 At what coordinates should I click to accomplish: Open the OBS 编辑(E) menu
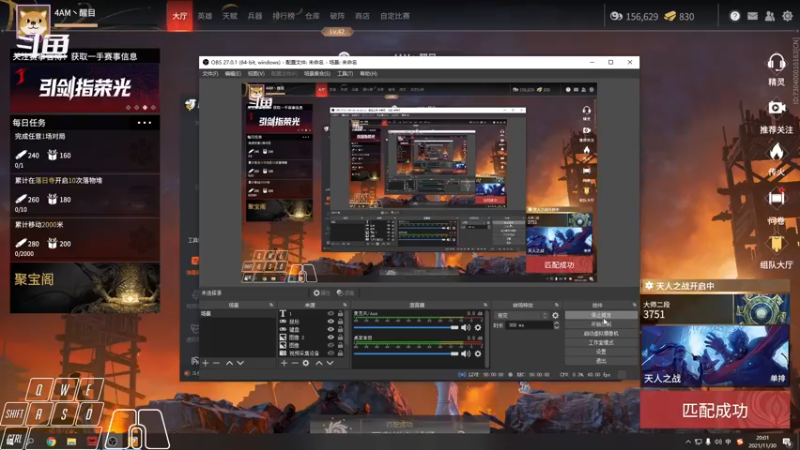233,74
